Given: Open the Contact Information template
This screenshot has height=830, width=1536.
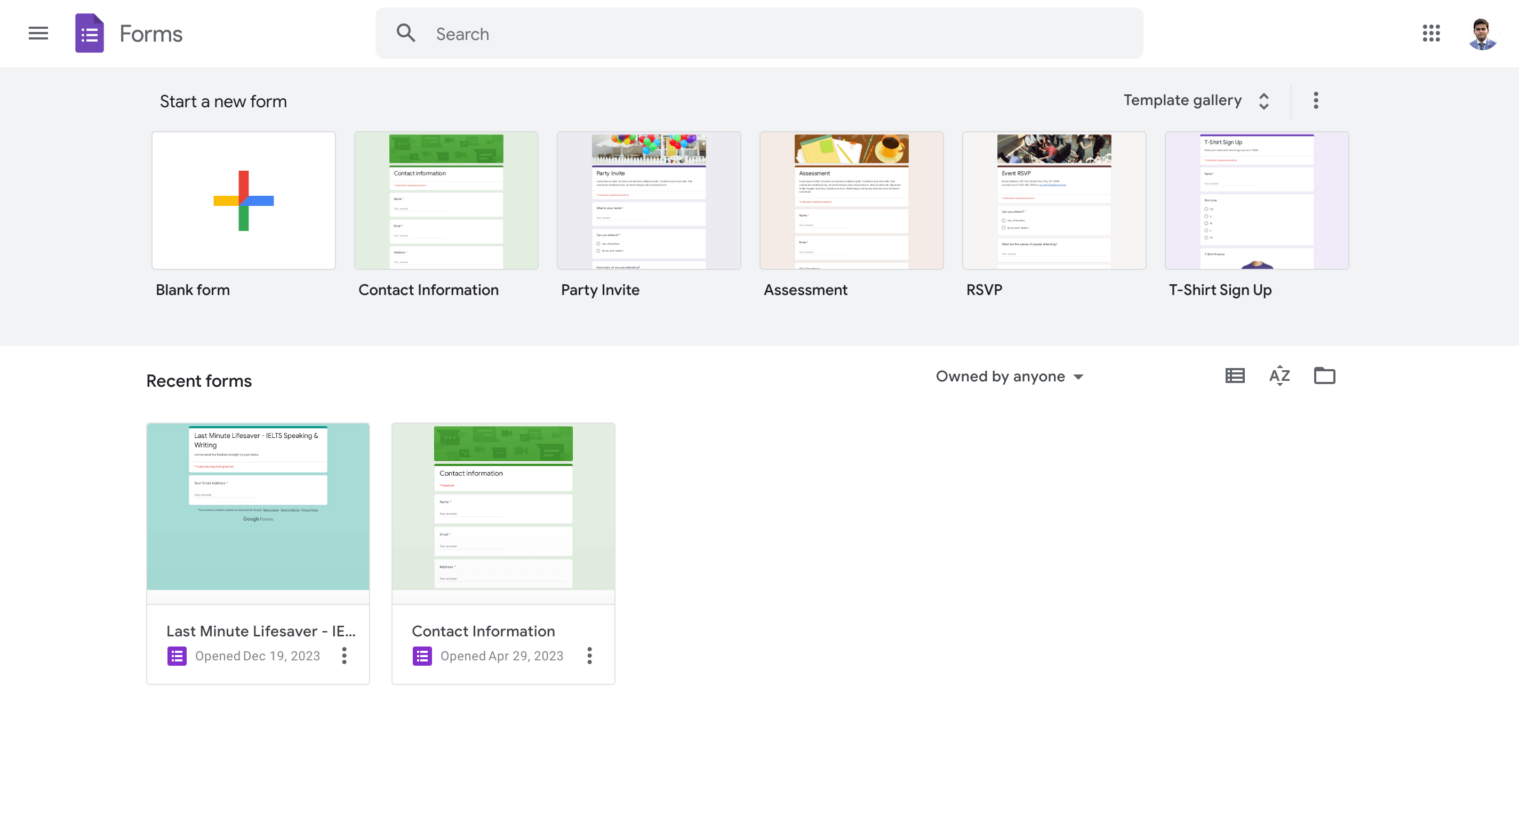Looking at the screenshot, I should (446, 200).
